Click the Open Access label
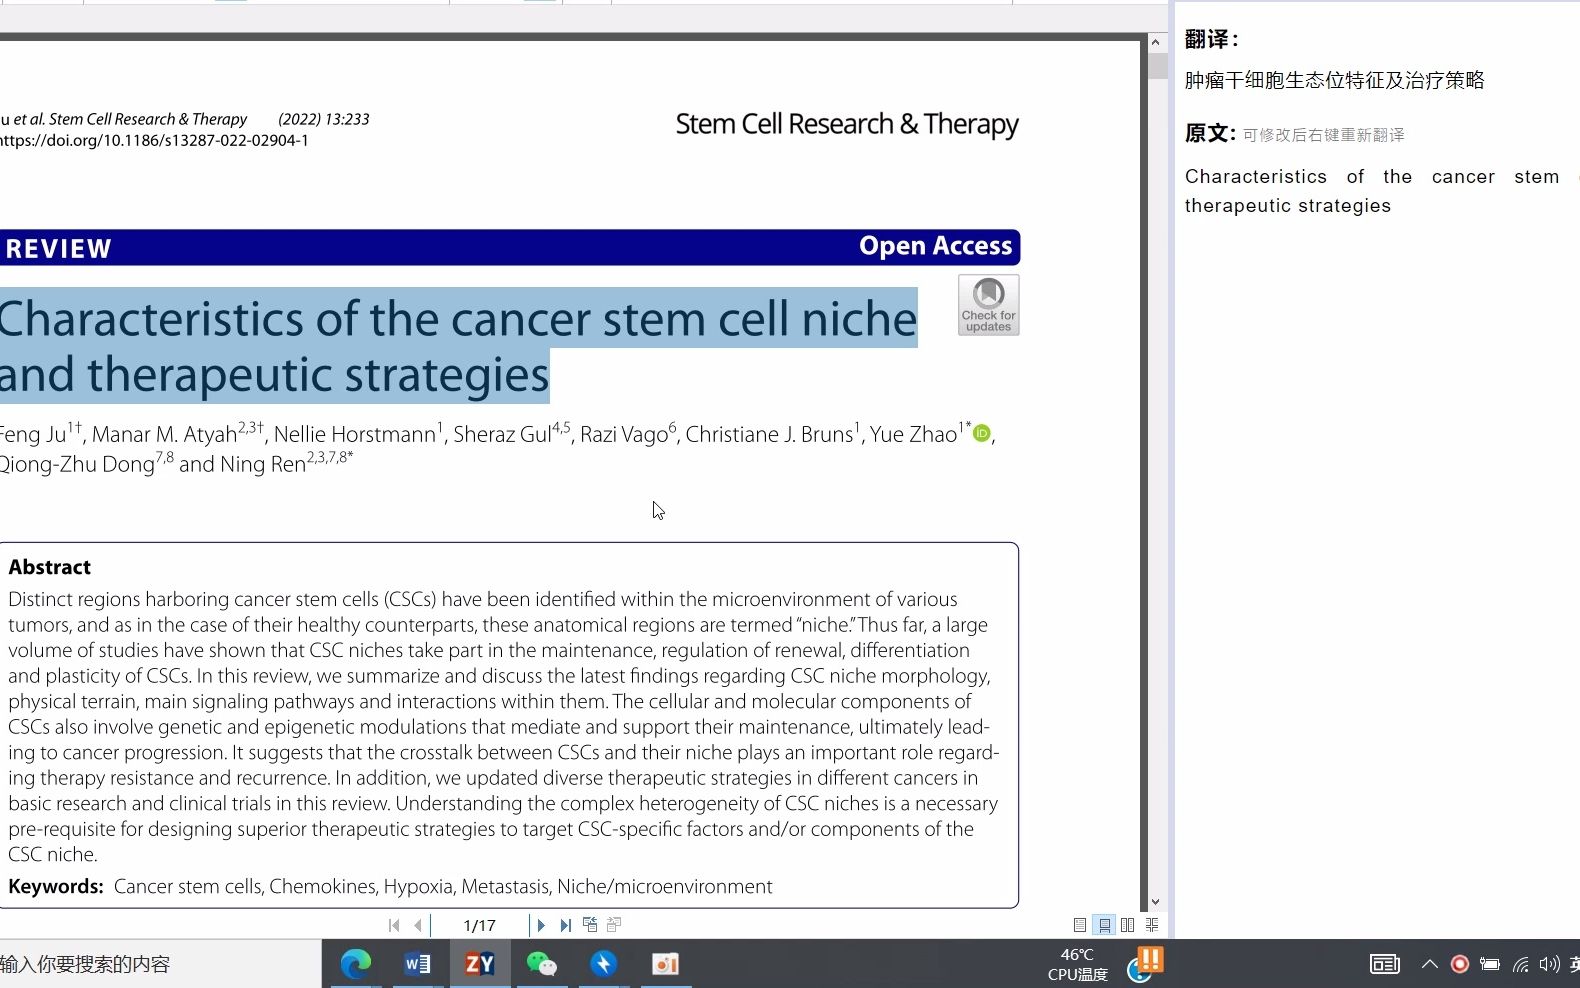The image size is (1580, 988). pos(936,246)
